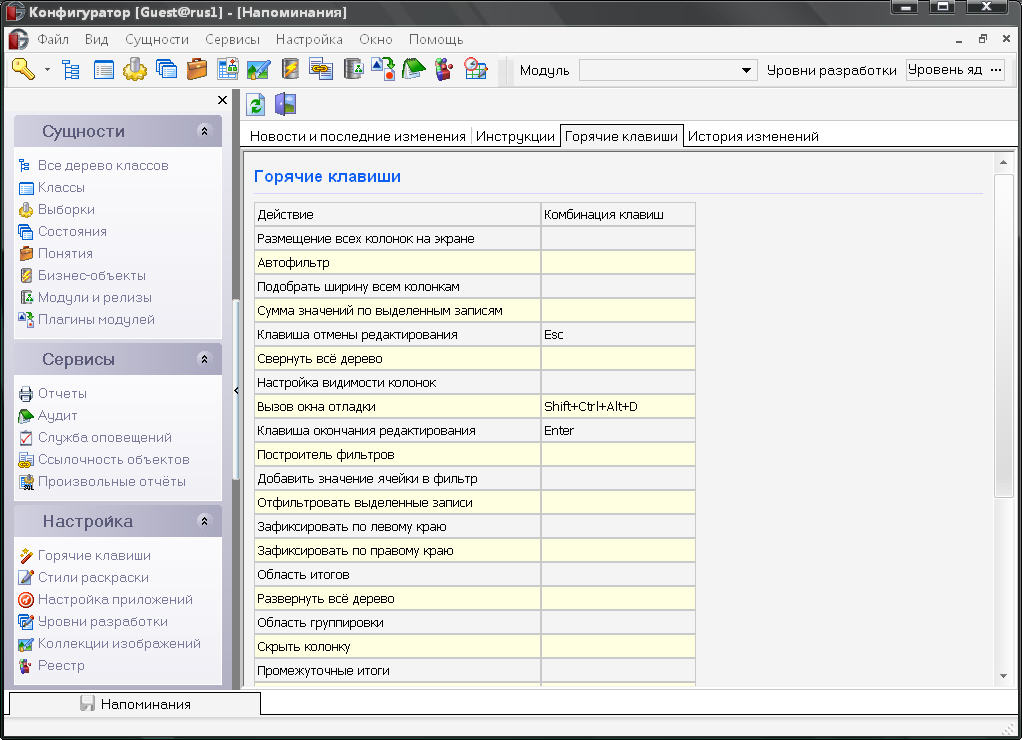Click the hotkeys page scroll down arrow

[1003, 676]
